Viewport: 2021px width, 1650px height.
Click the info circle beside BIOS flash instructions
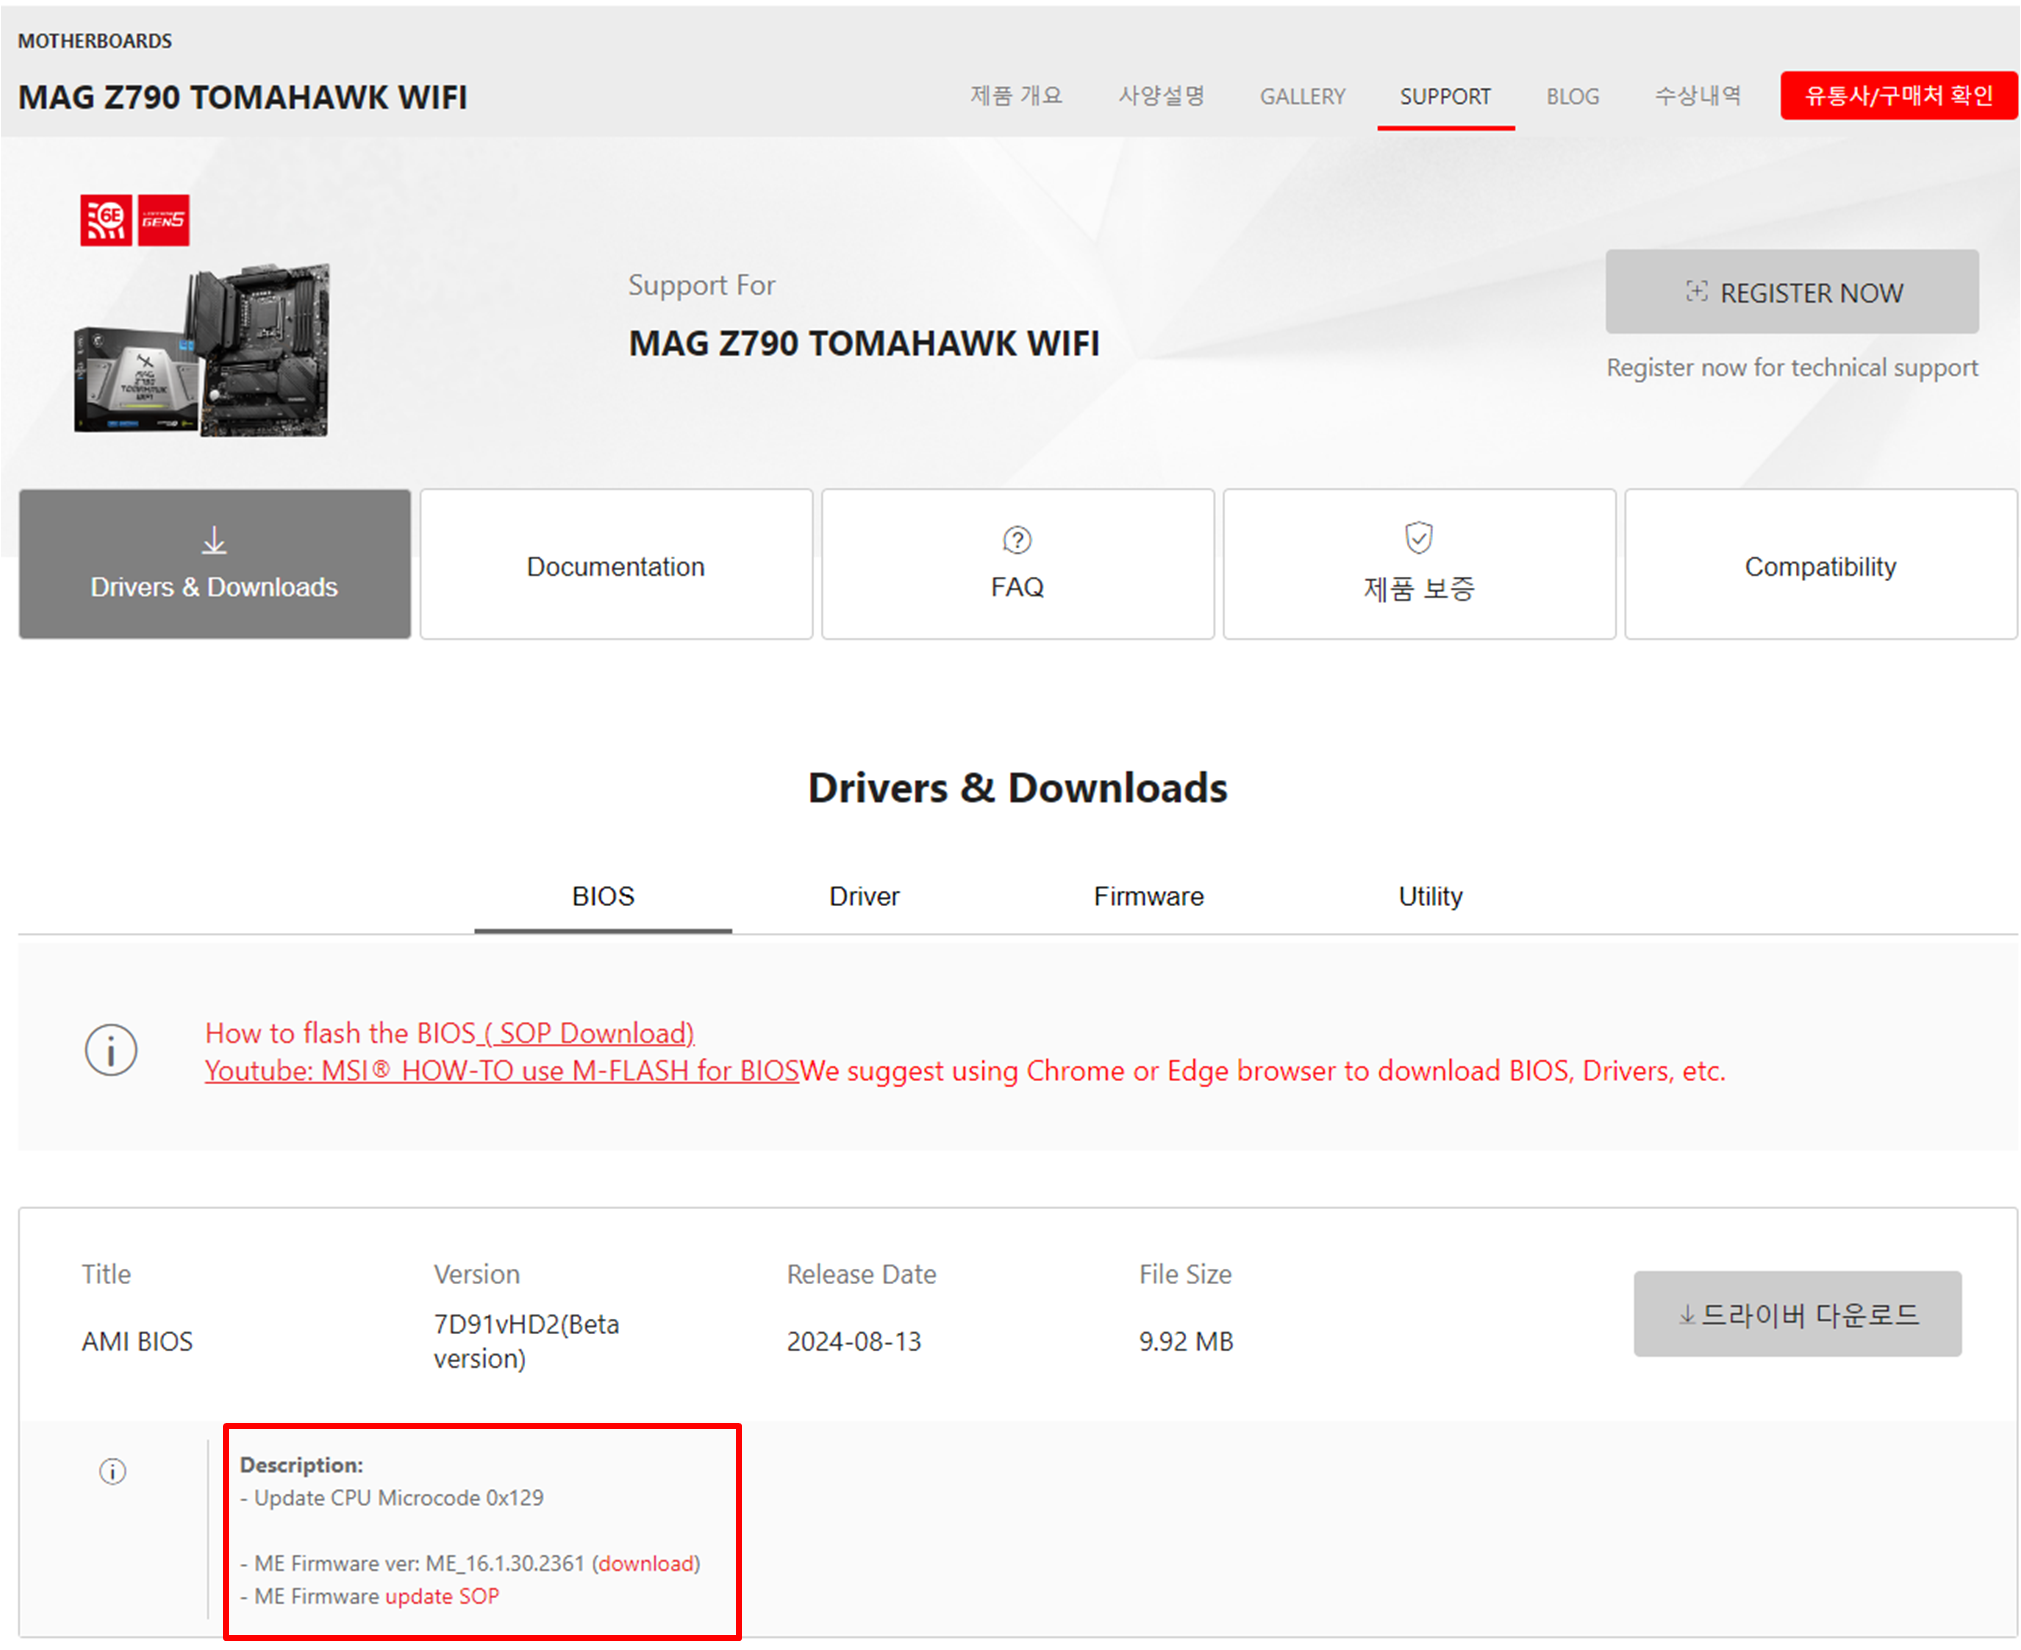click(x=110, y=1050)
